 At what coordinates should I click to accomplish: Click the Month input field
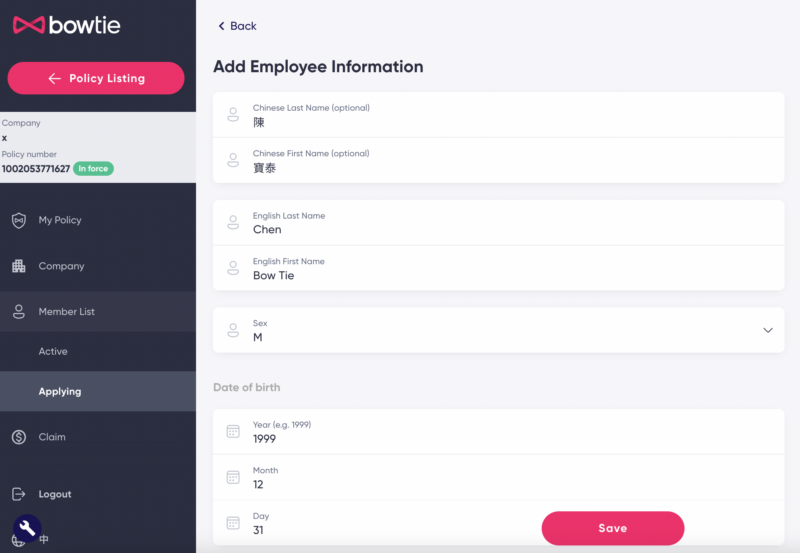click(x=498, y=478)
